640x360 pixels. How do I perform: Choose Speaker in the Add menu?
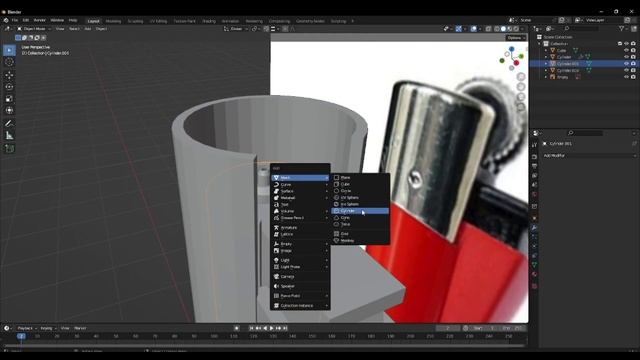300,286
